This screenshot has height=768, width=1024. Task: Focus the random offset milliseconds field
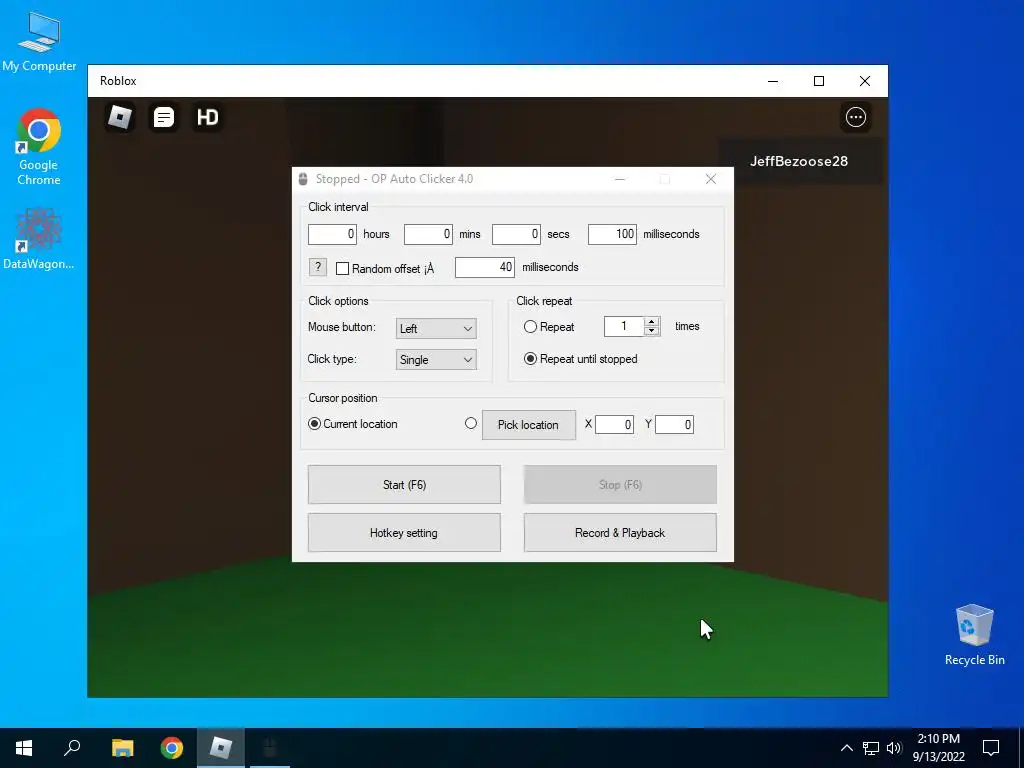pyautogui.click(x=485, y=267)
